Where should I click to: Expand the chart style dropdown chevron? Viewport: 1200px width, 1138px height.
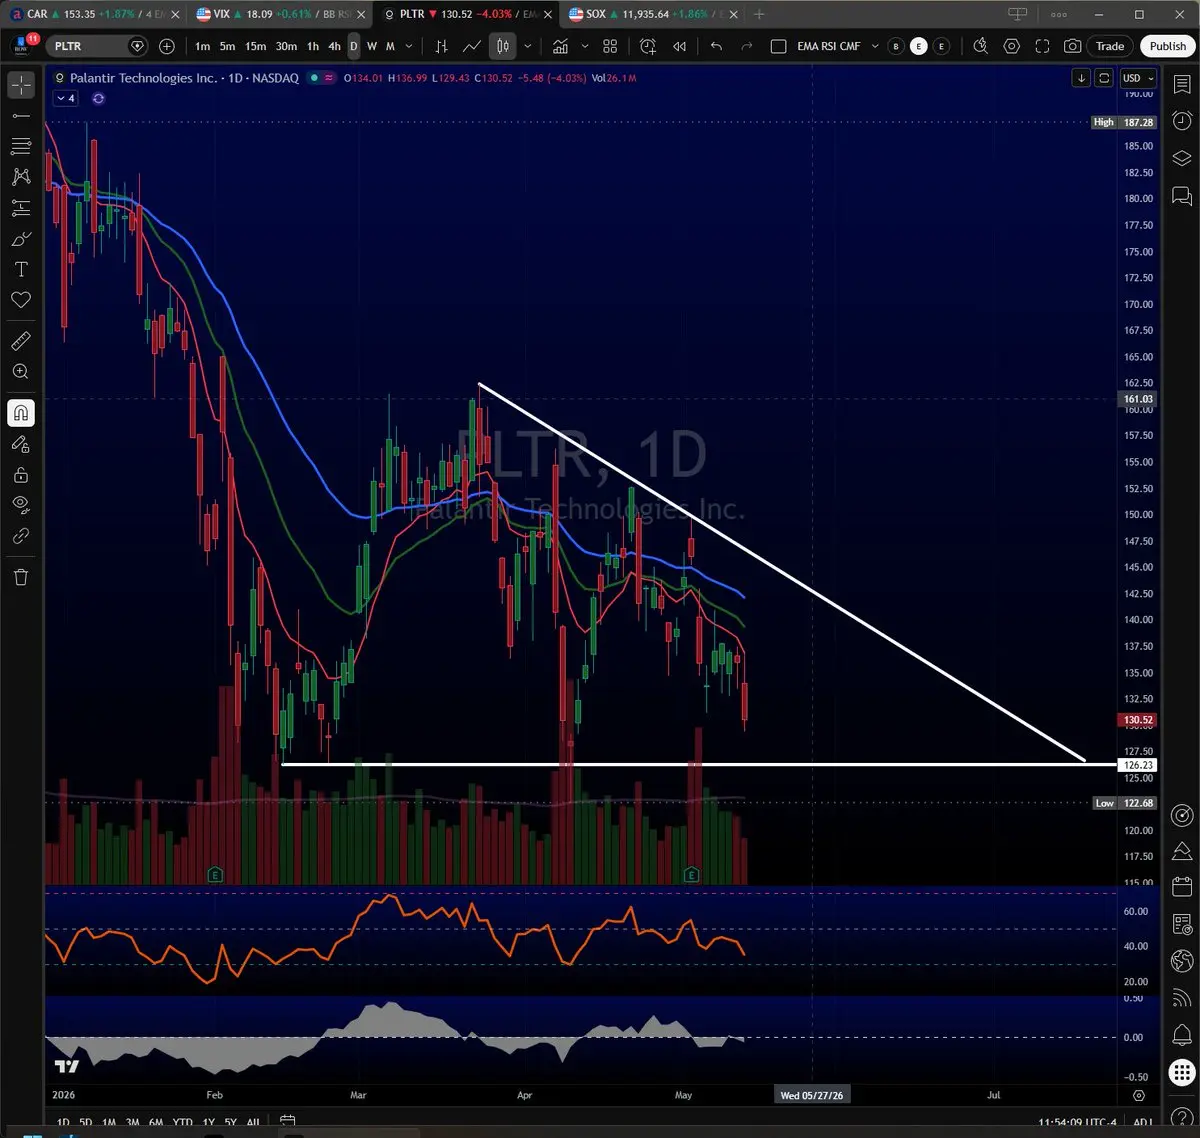[x=527, y=46]
